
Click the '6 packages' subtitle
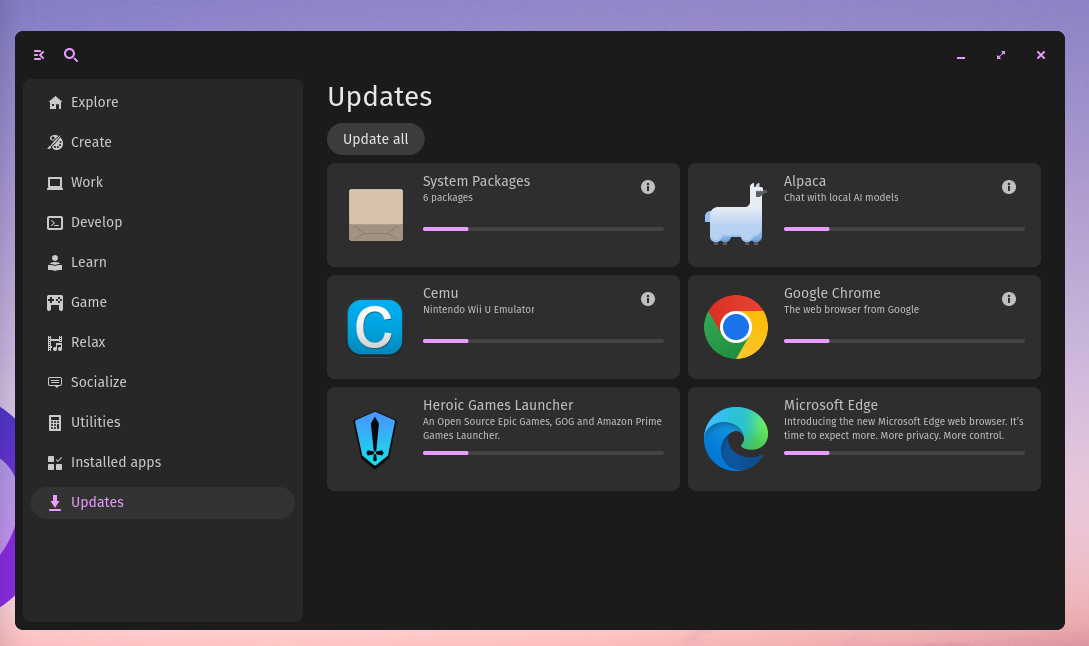click(448, 198)
